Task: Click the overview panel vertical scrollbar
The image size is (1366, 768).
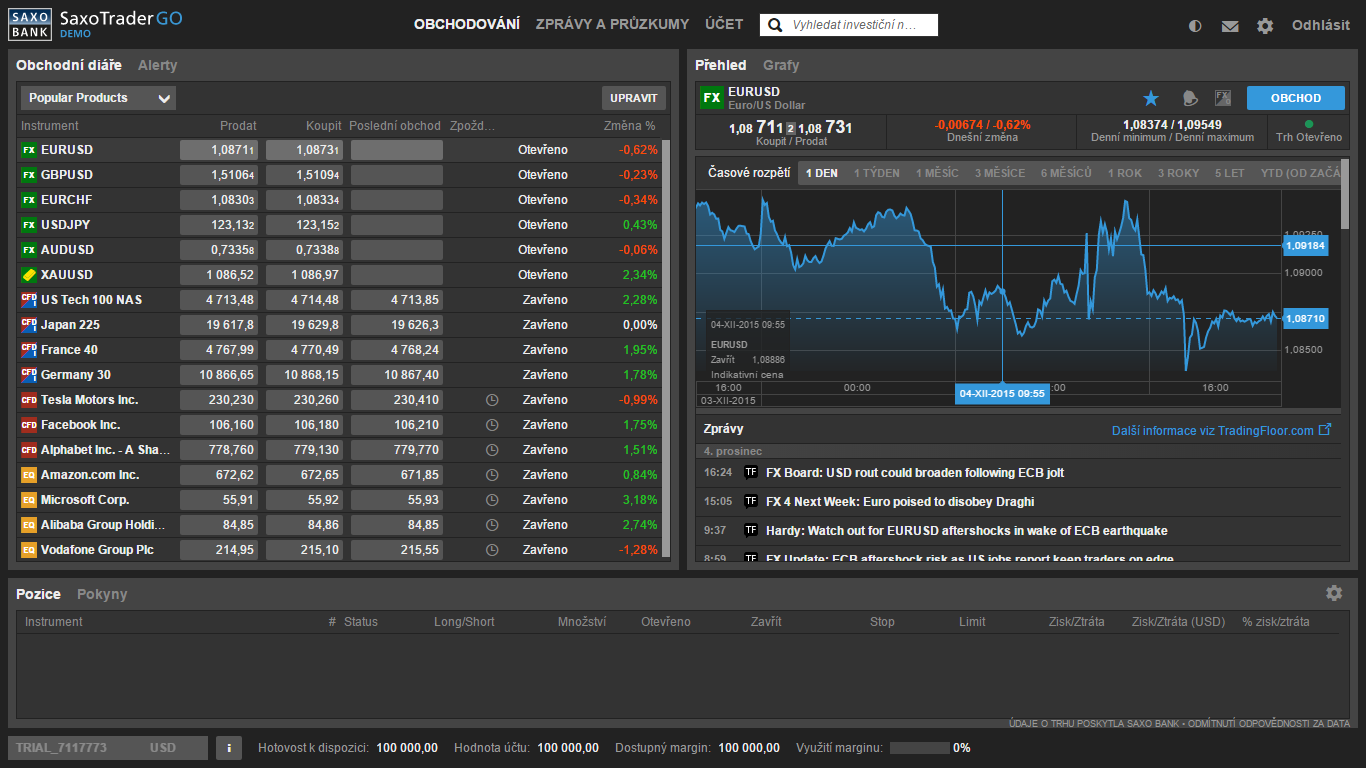Action: (1345, 195)
